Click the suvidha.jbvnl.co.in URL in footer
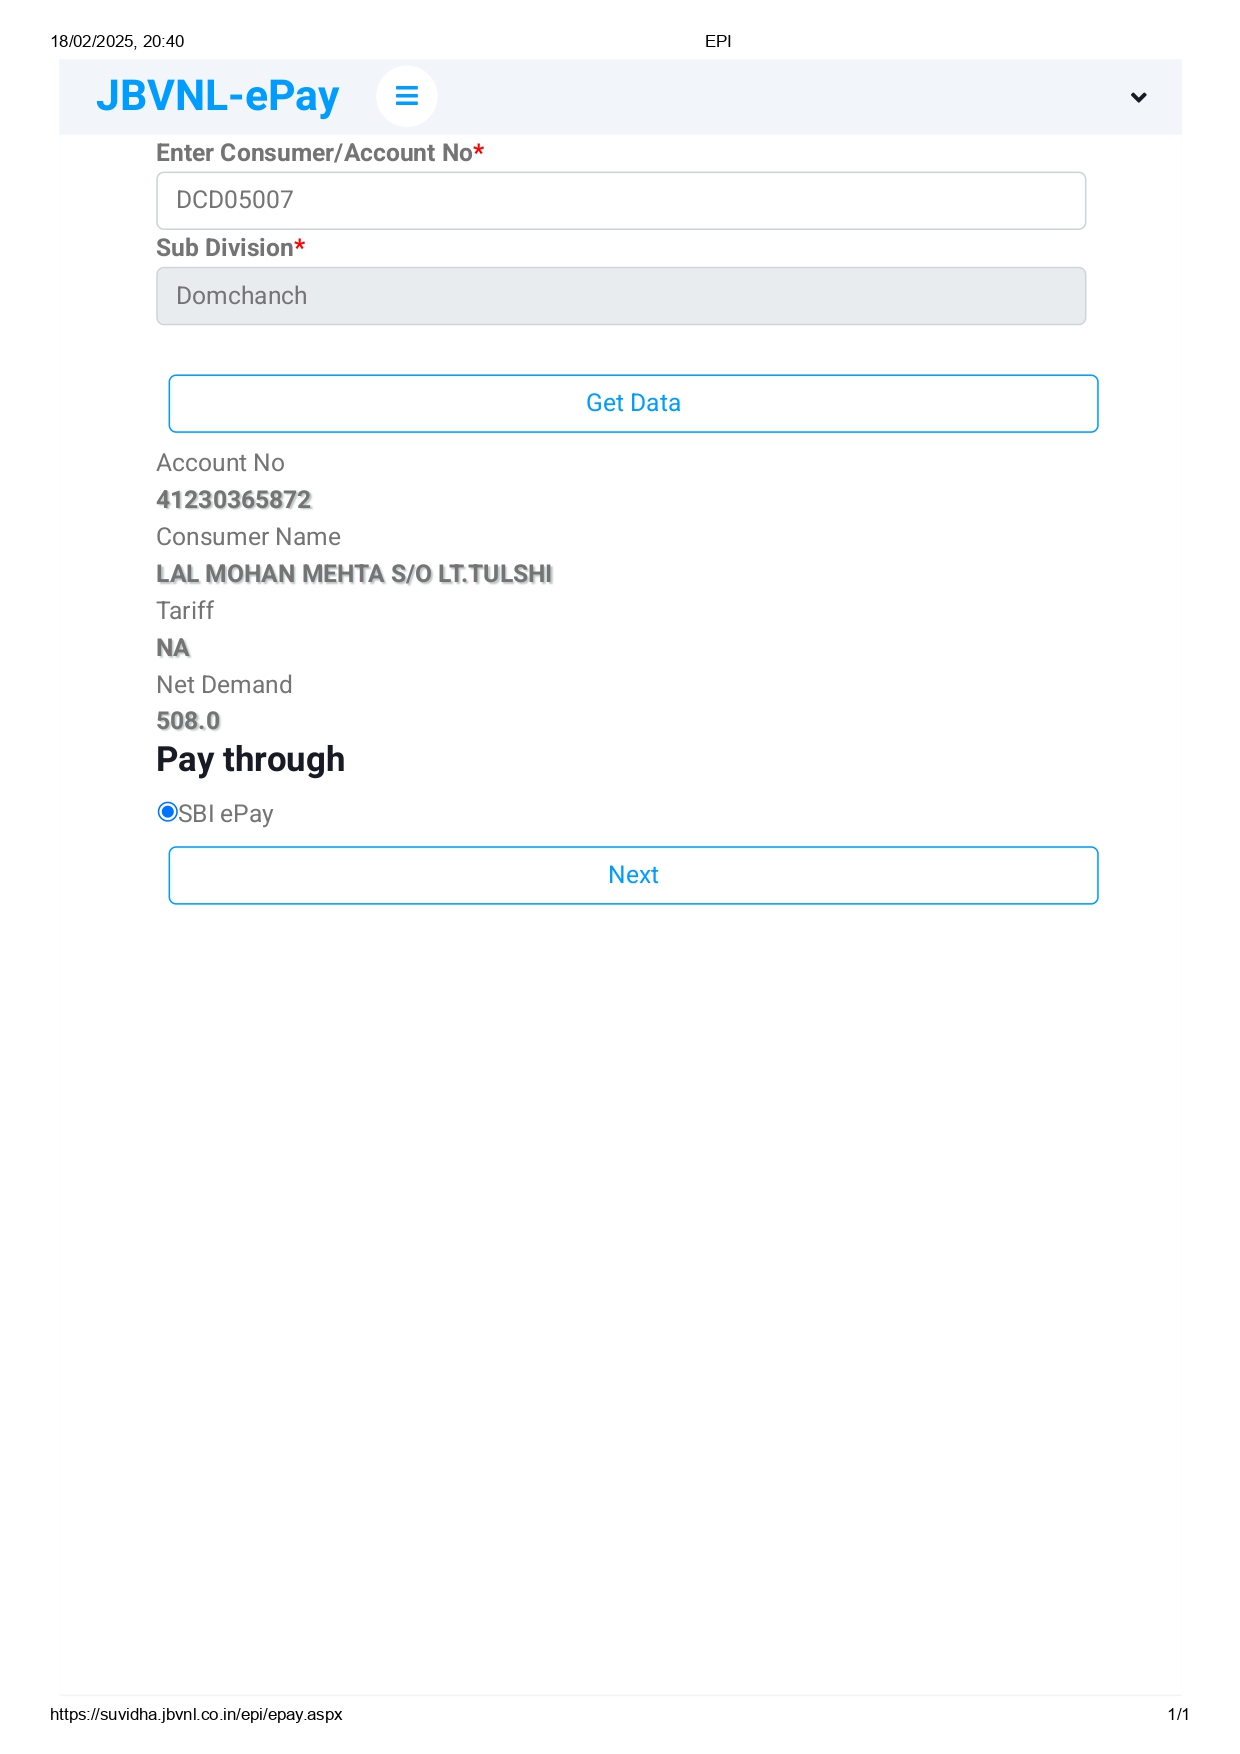Viewport: 1240px width, 1754px height. pos(196,1714)
